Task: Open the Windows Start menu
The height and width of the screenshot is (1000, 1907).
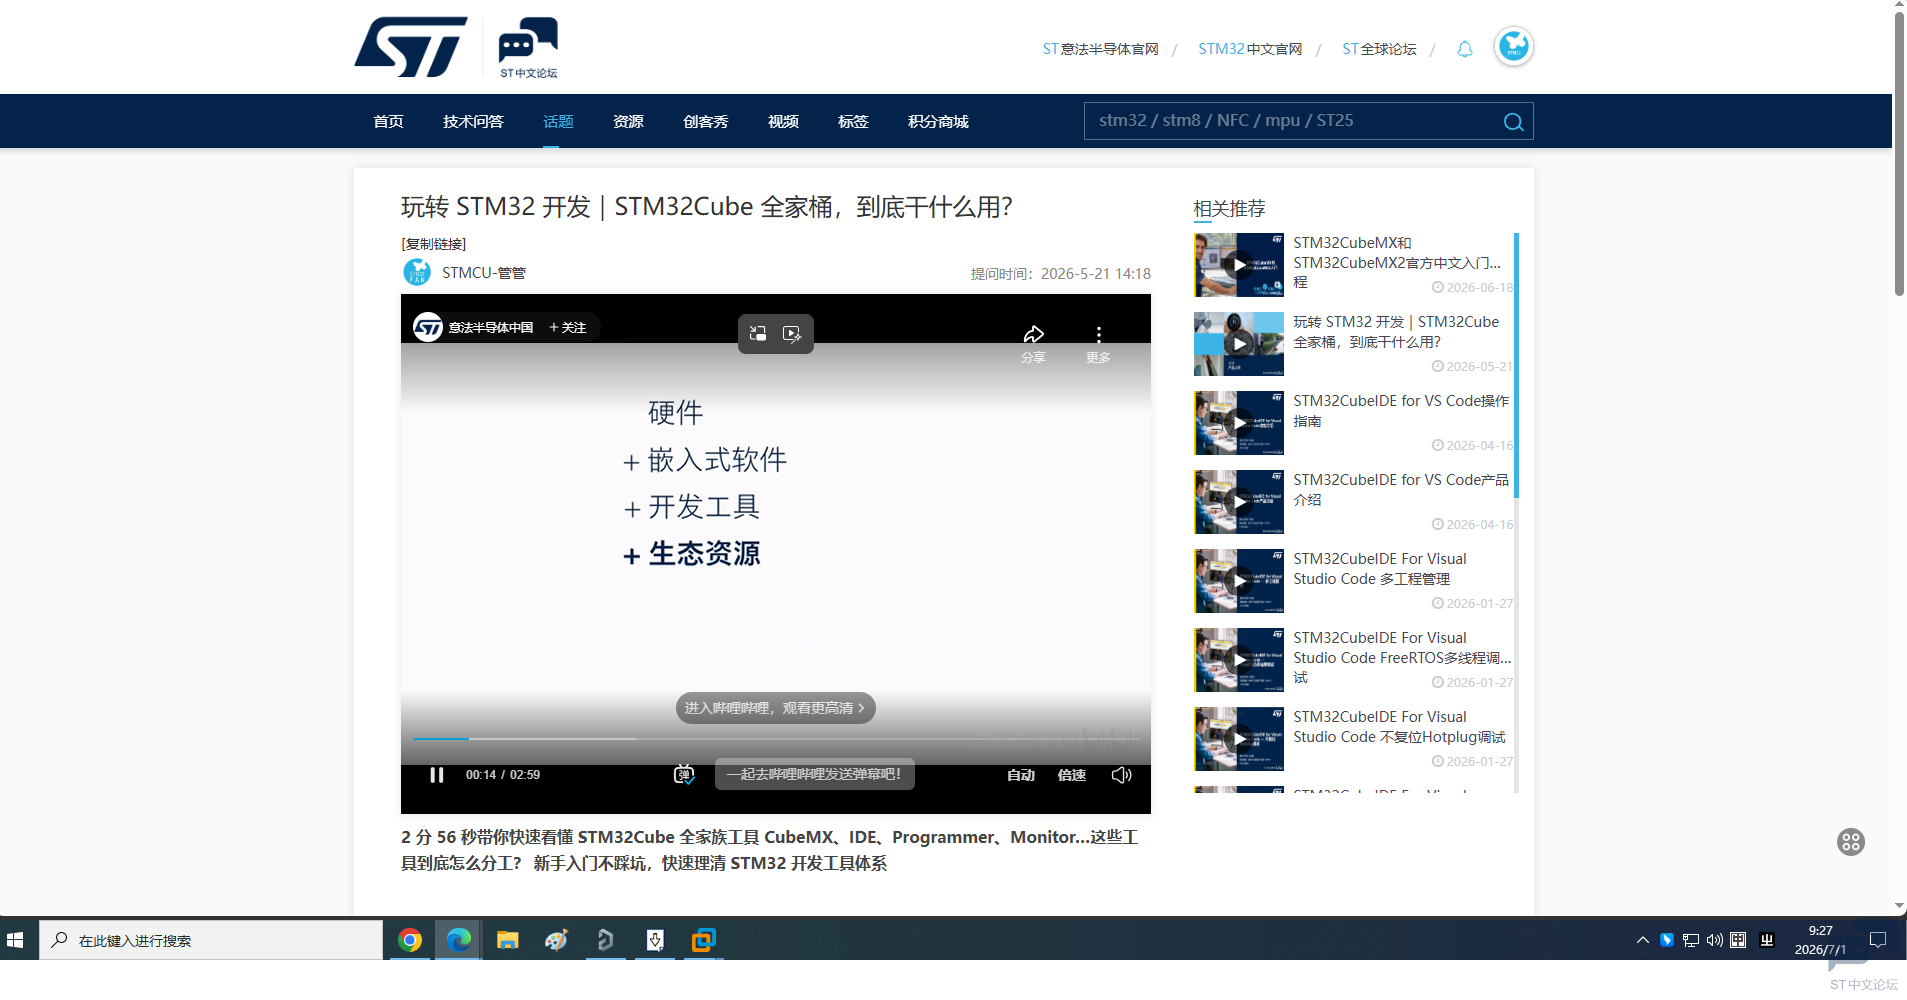Action: click(15, 940)
